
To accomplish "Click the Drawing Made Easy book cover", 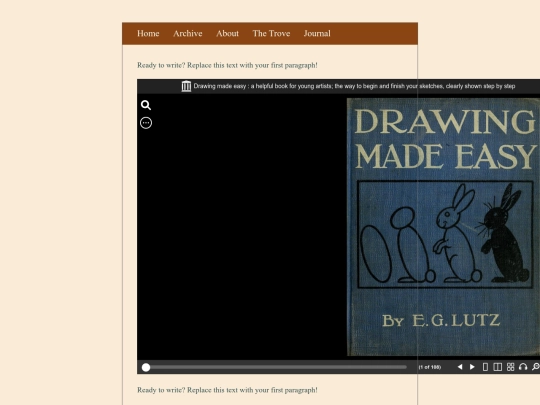I will point(443,227).
